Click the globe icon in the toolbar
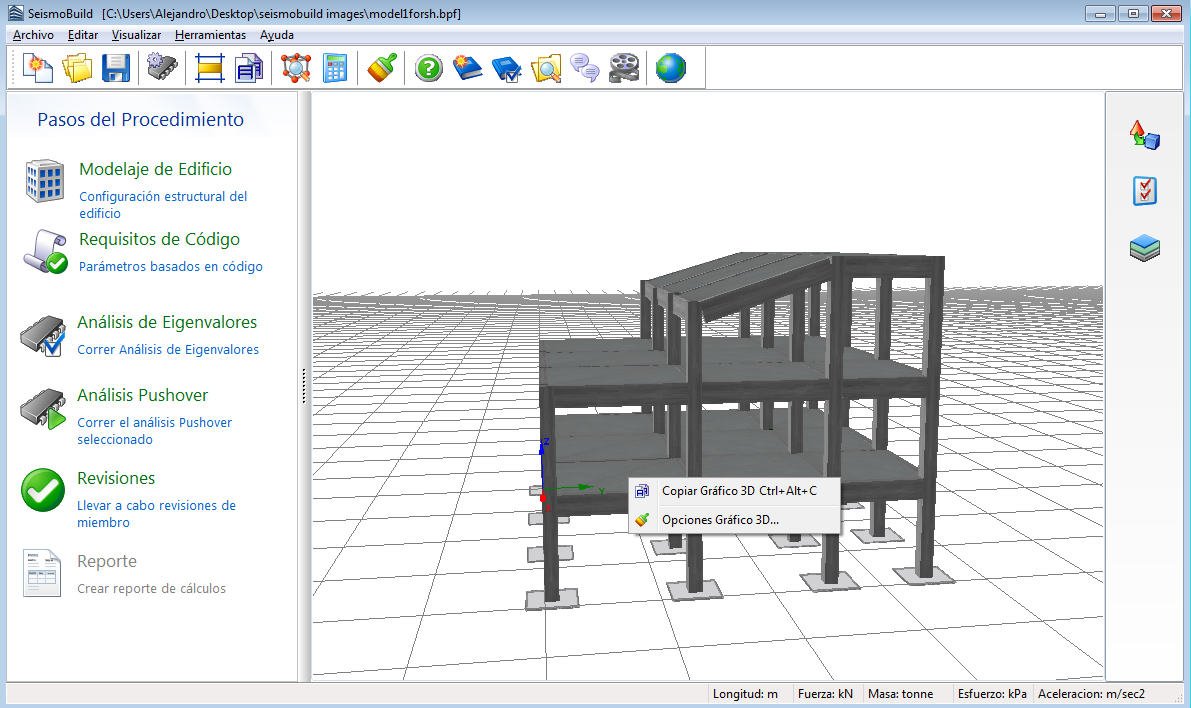 pyautogui.click(x=671, y=68)
